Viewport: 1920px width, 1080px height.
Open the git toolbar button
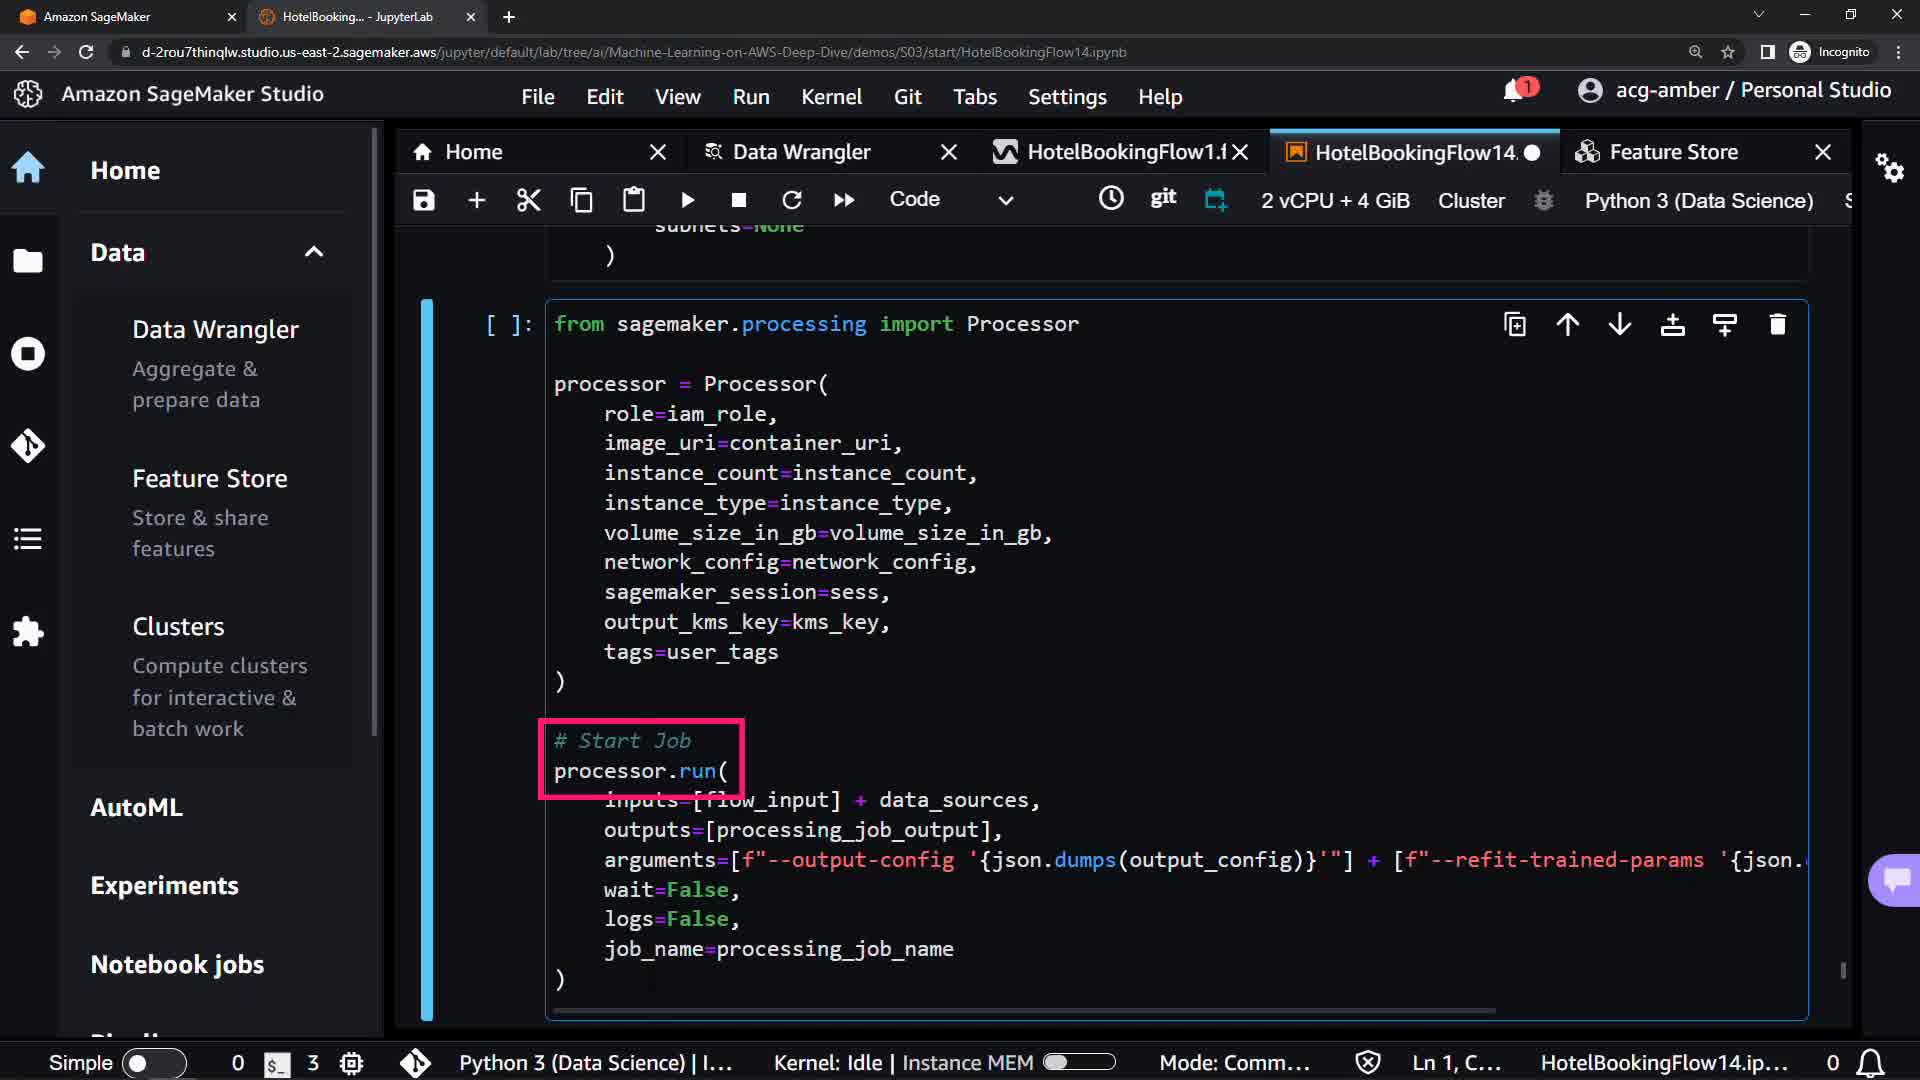click(x=1163, y=198)
